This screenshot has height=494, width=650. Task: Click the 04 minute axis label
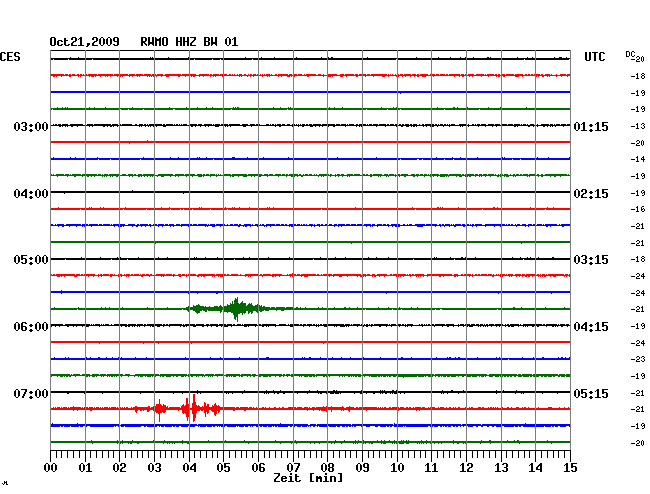tap(189, 467)
